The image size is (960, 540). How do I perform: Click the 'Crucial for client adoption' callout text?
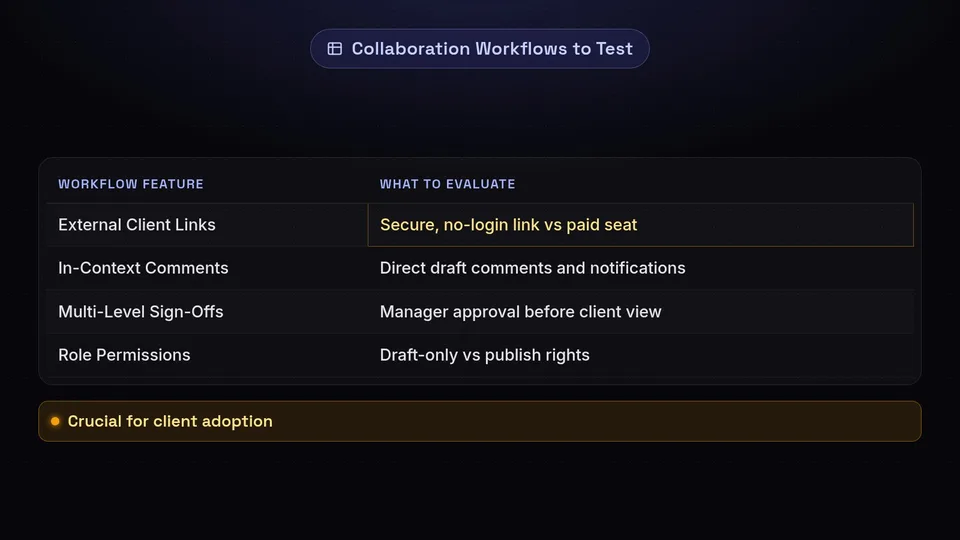[170, 421]
